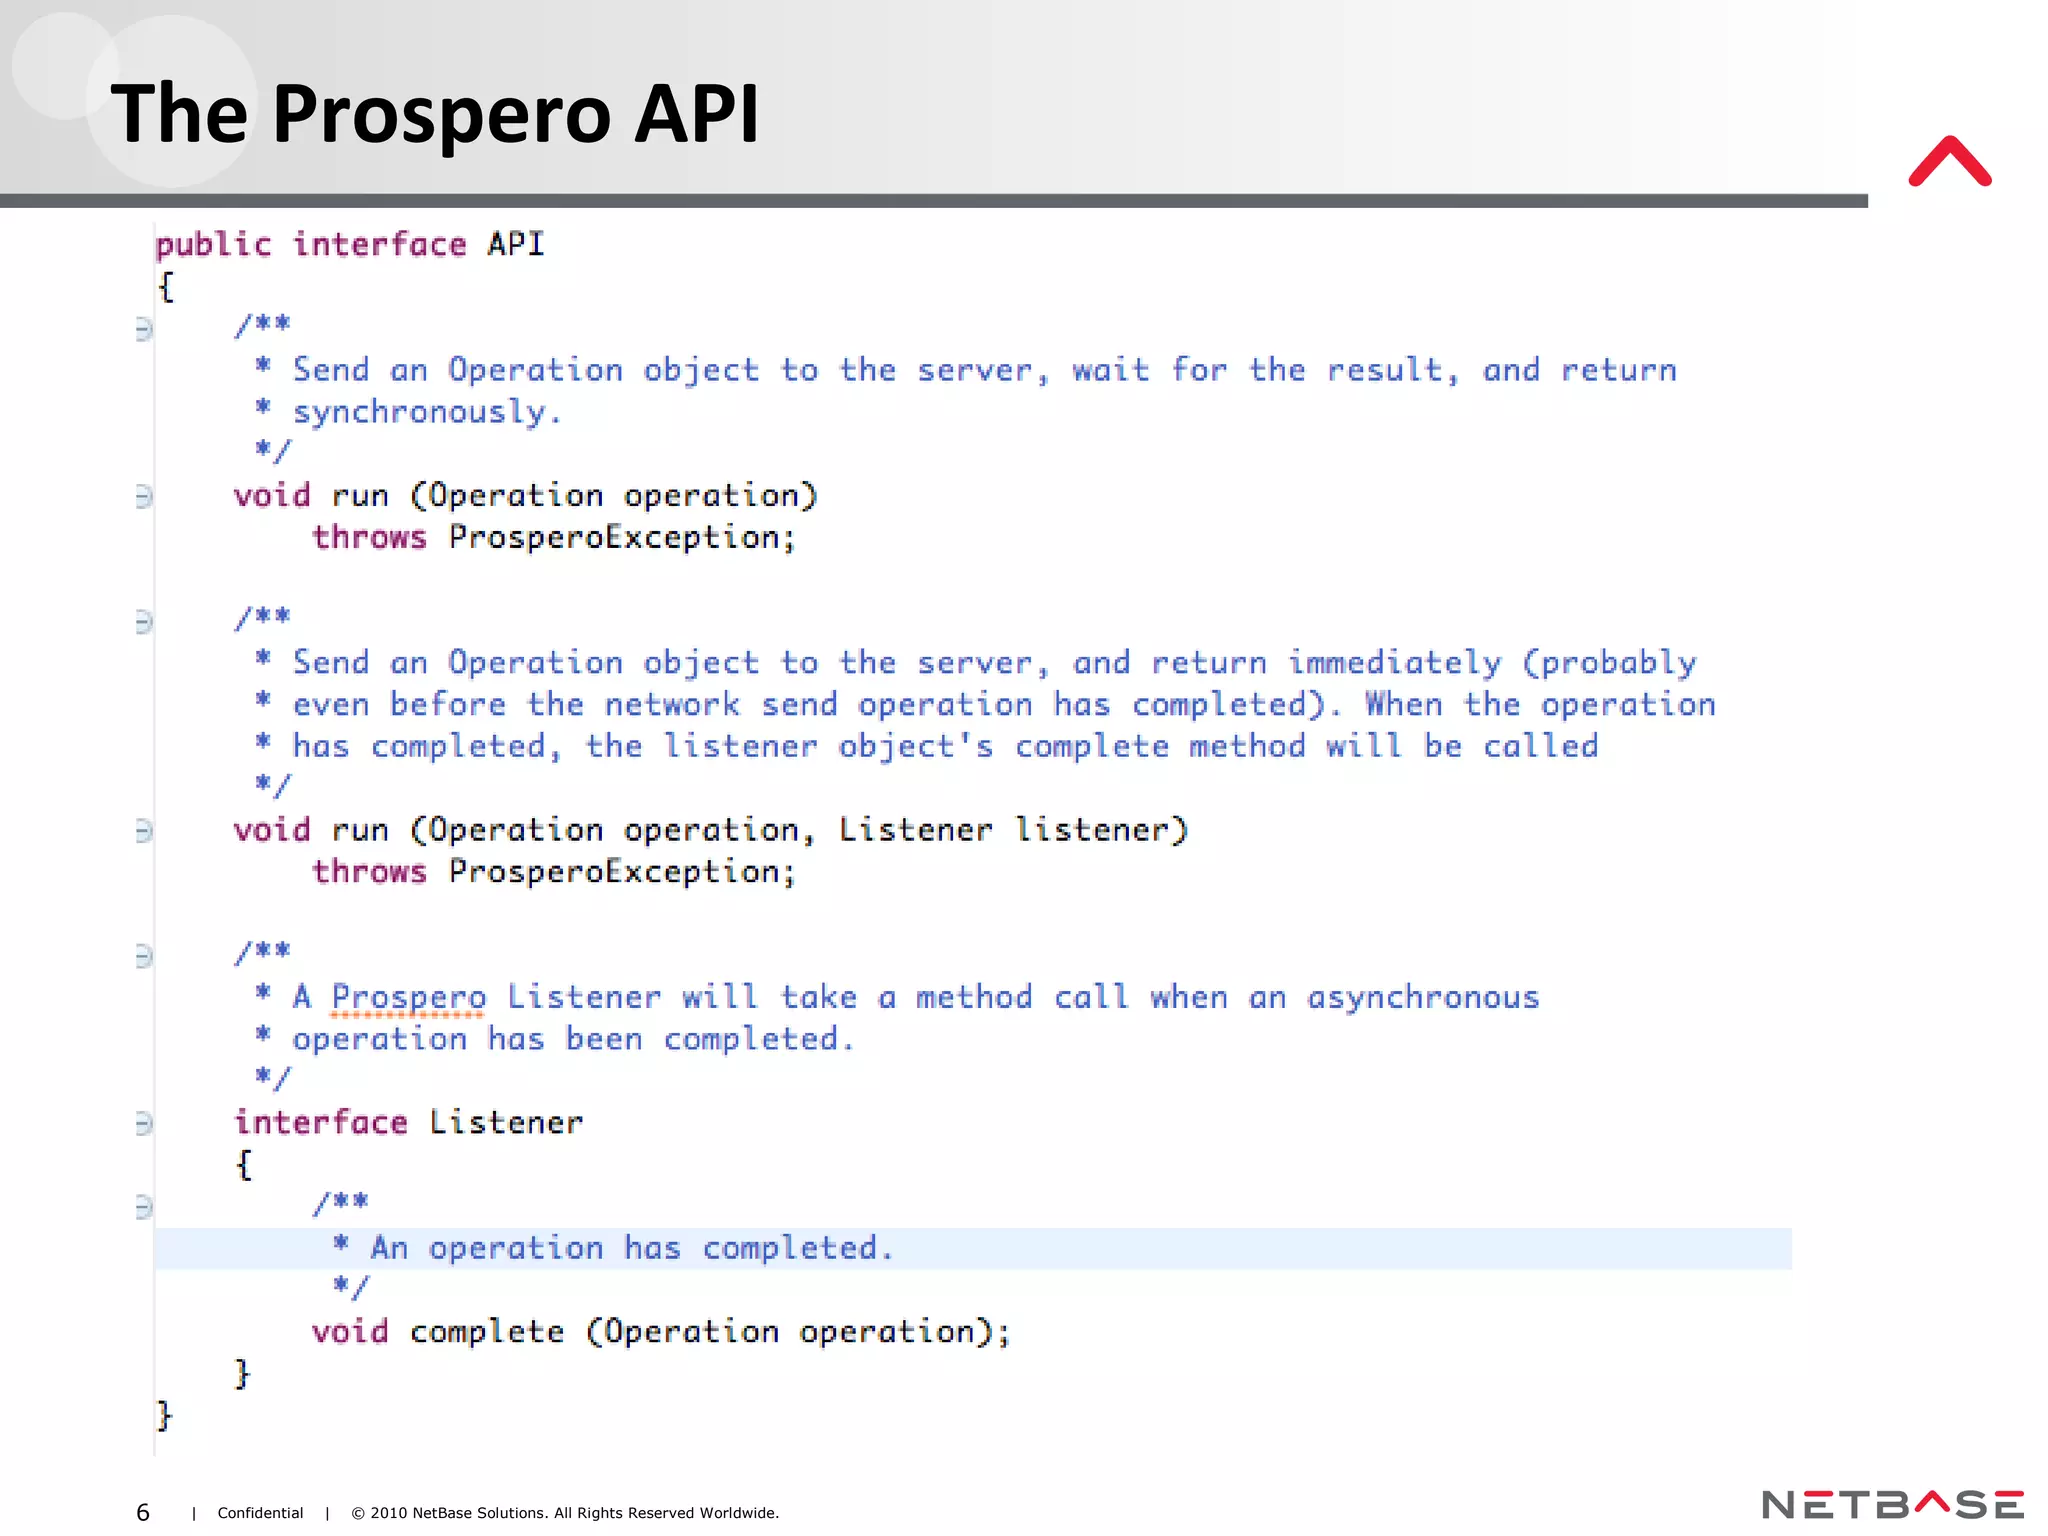The width and height of the screenshot is (2048, 1536).
Task: Click first 'throws ProsperoException;' line
Action: click(554, 538)
